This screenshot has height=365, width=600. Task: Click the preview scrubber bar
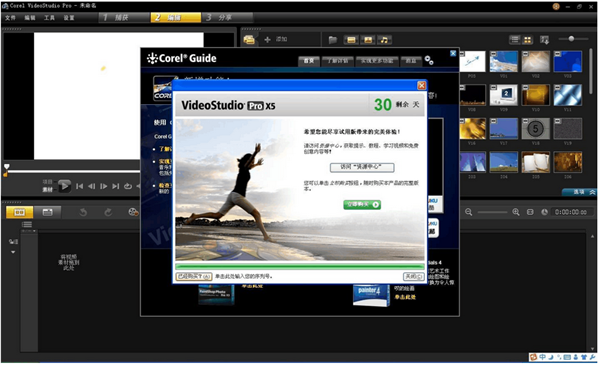(74, 171)
